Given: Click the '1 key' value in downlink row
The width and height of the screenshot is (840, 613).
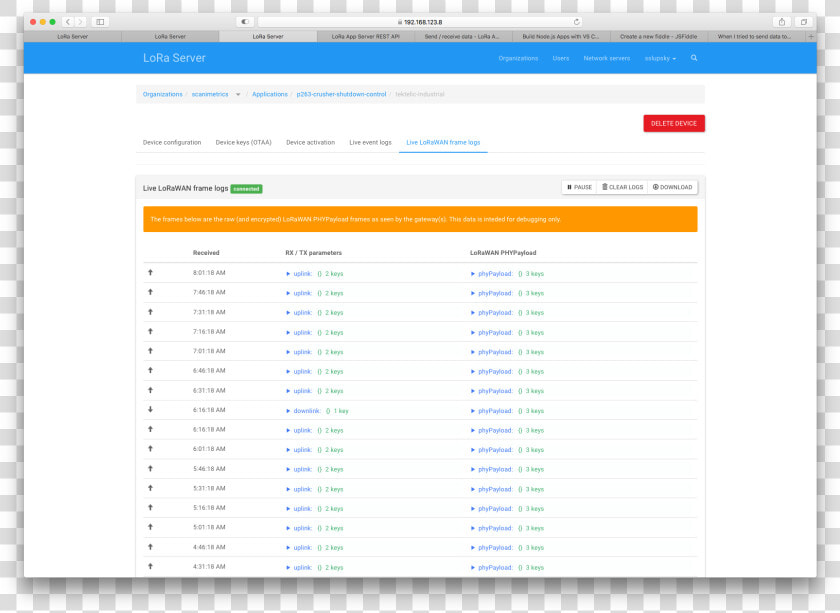Looking at the screenshot, I should pyautogui.click(x=341, y=411).
